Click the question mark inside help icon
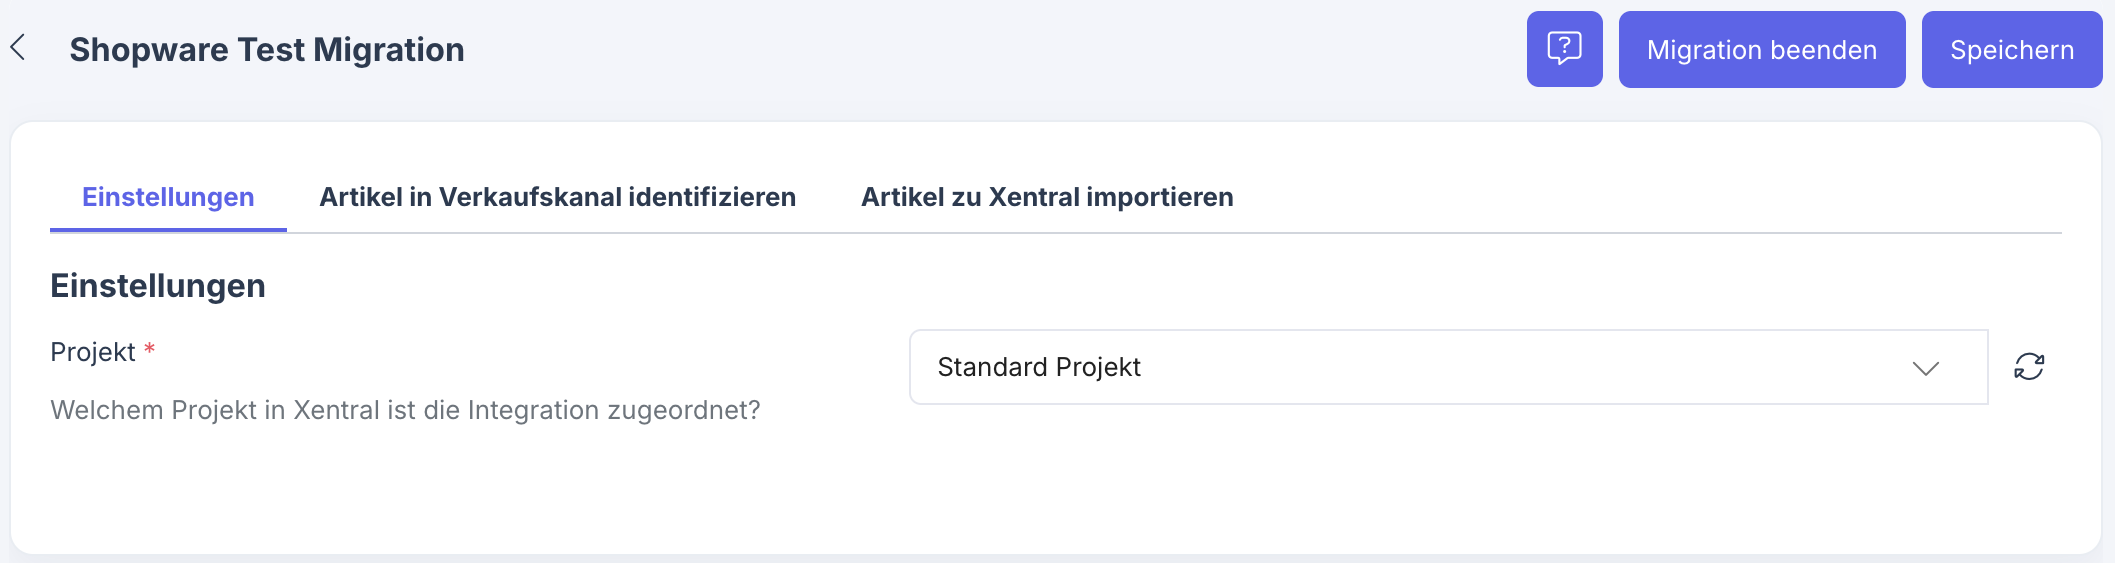The height and width of the screenshot is (563, 2115). point(1565,45)
